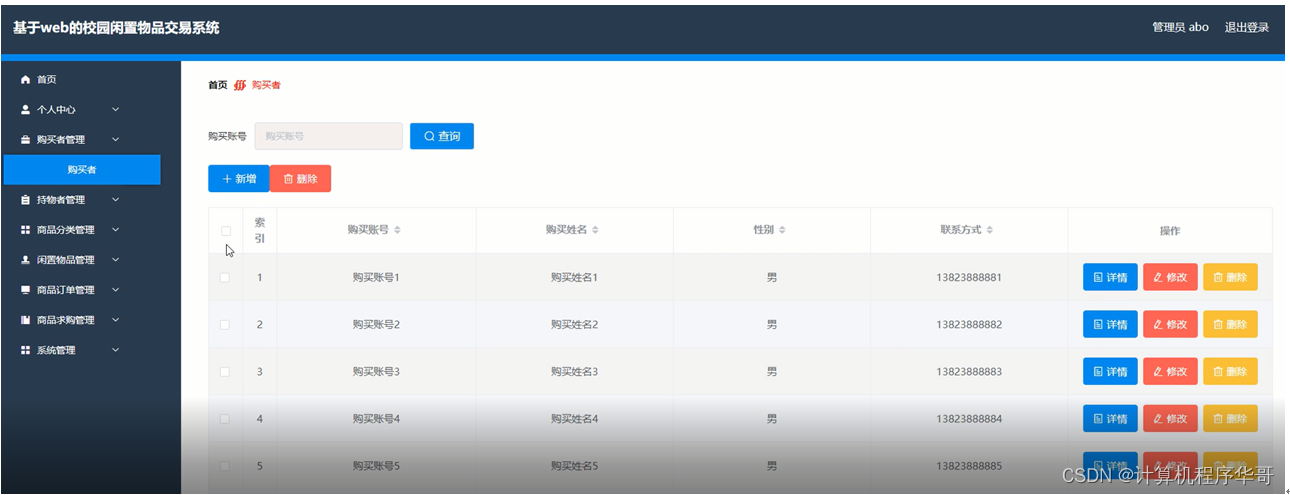Sort by 购买账号 column arrows
Image resolution: width=1290 pixels, height=495 pixels.
pyautogui.click(x=397, y=230)
